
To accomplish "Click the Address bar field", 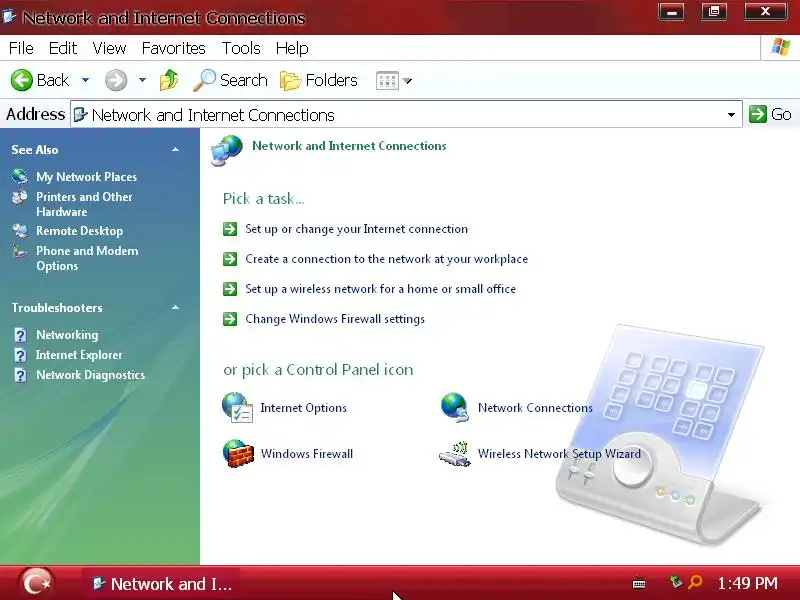I will [406, 114].
